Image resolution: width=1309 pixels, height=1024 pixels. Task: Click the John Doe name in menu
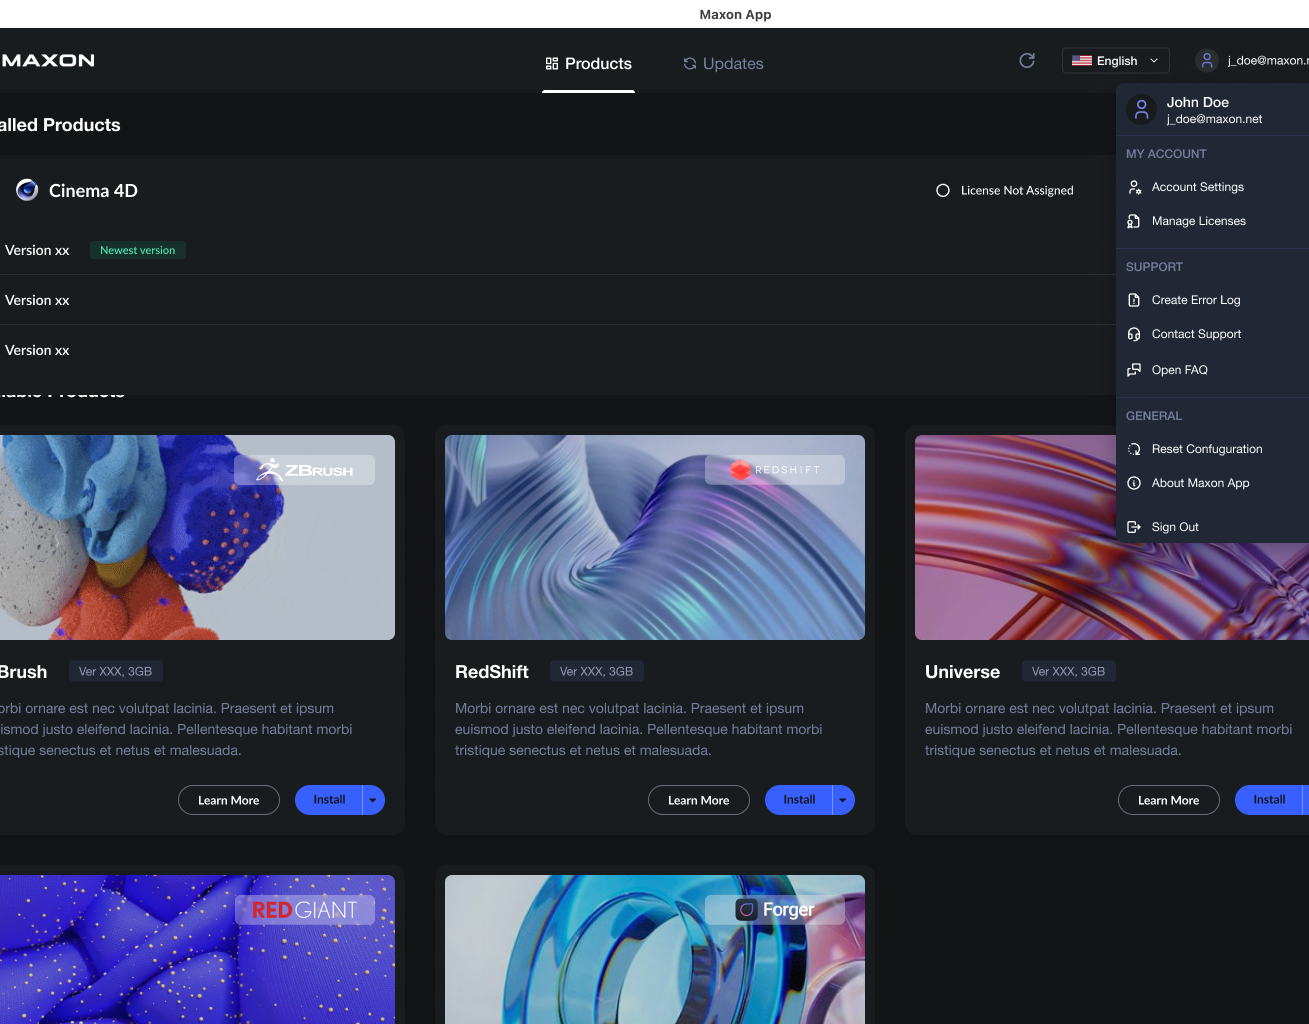click(x=1197, y=102)
